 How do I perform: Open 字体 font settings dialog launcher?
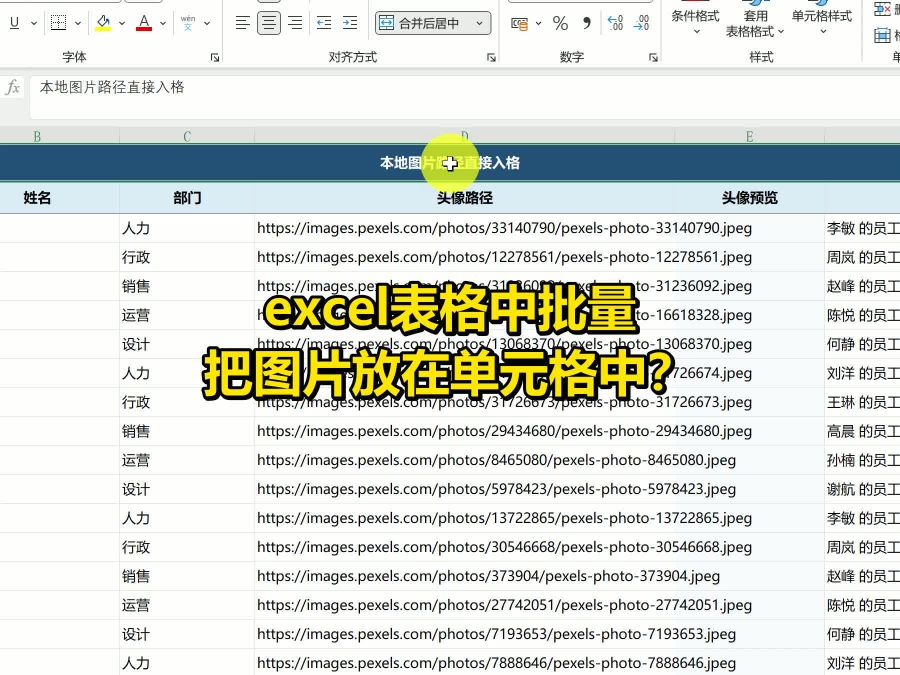click(x=215, y=57)
